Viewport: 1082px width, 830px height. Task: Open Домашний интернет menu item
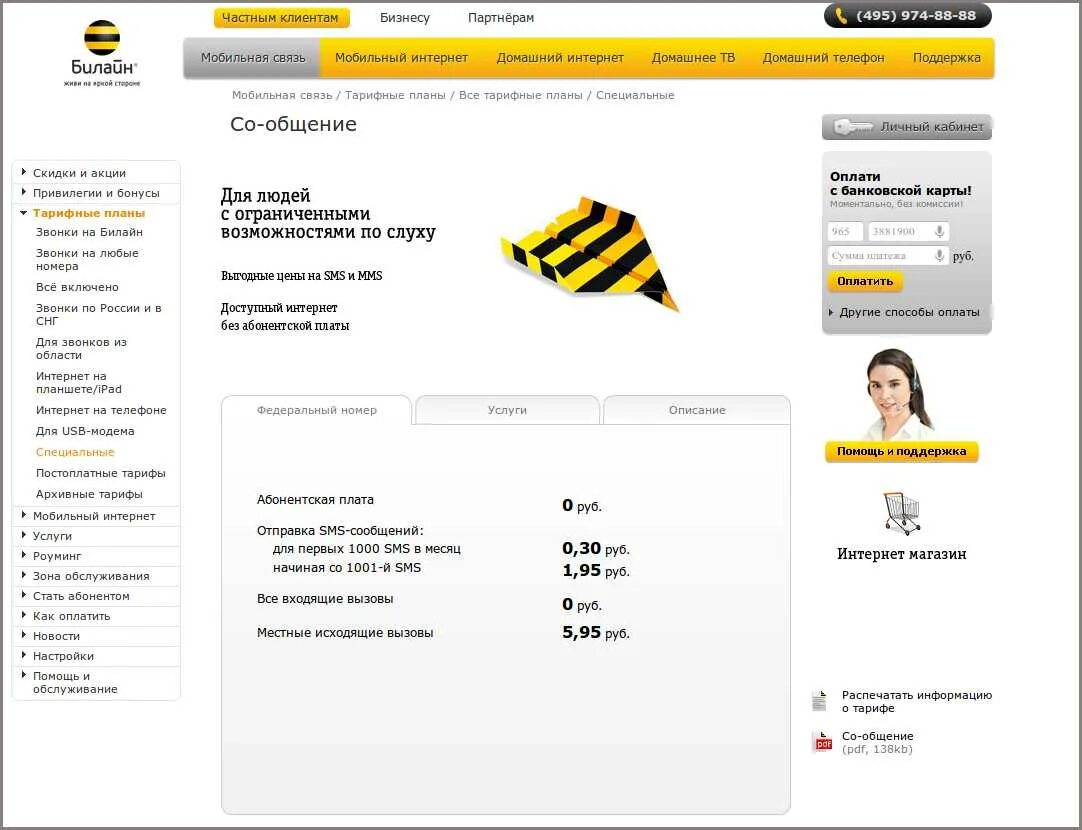[x=560, y=58]
